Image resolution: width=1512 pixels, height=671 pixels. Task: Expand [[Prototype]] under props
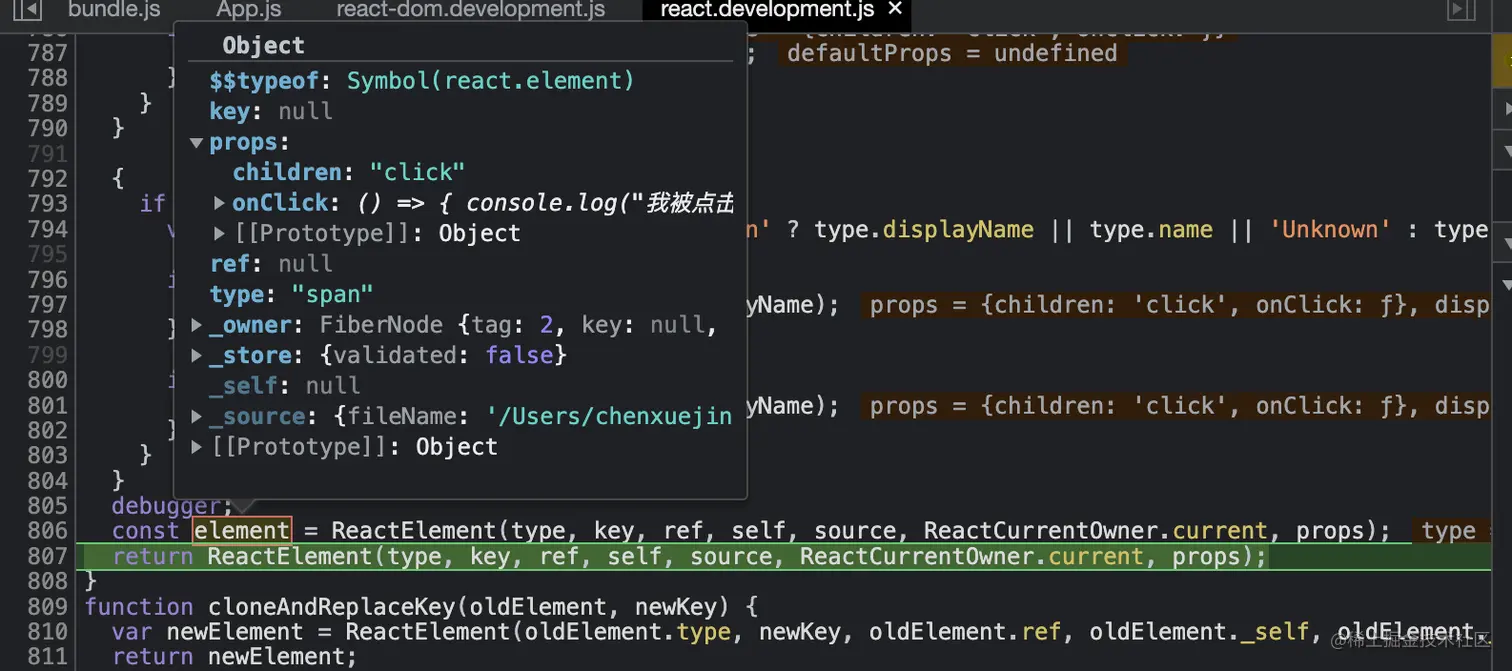pos(219,233)
